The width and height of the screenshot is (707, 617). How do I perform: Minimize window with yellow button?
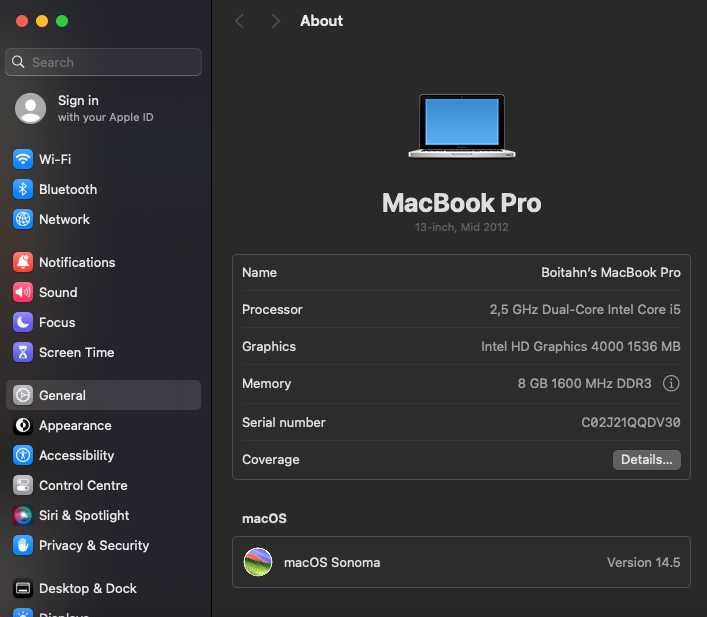point(42,21)
